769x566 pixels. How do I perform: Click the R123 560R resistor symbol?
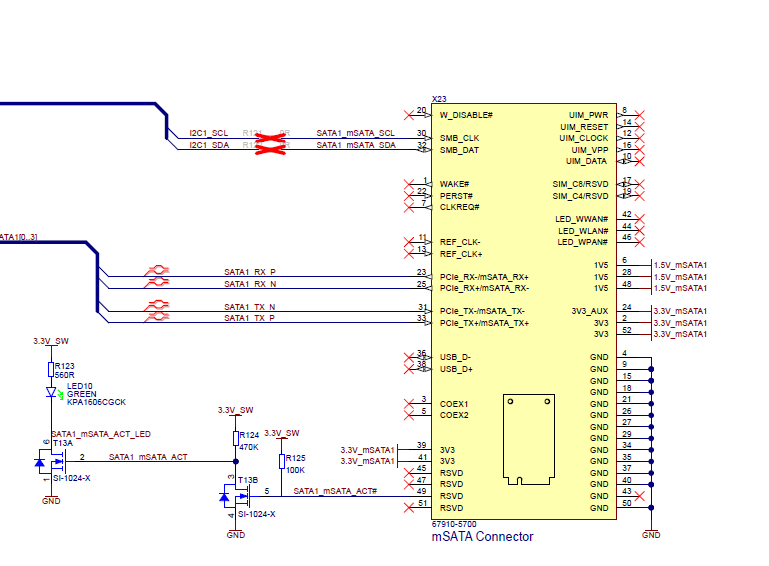tap(52, 370)
